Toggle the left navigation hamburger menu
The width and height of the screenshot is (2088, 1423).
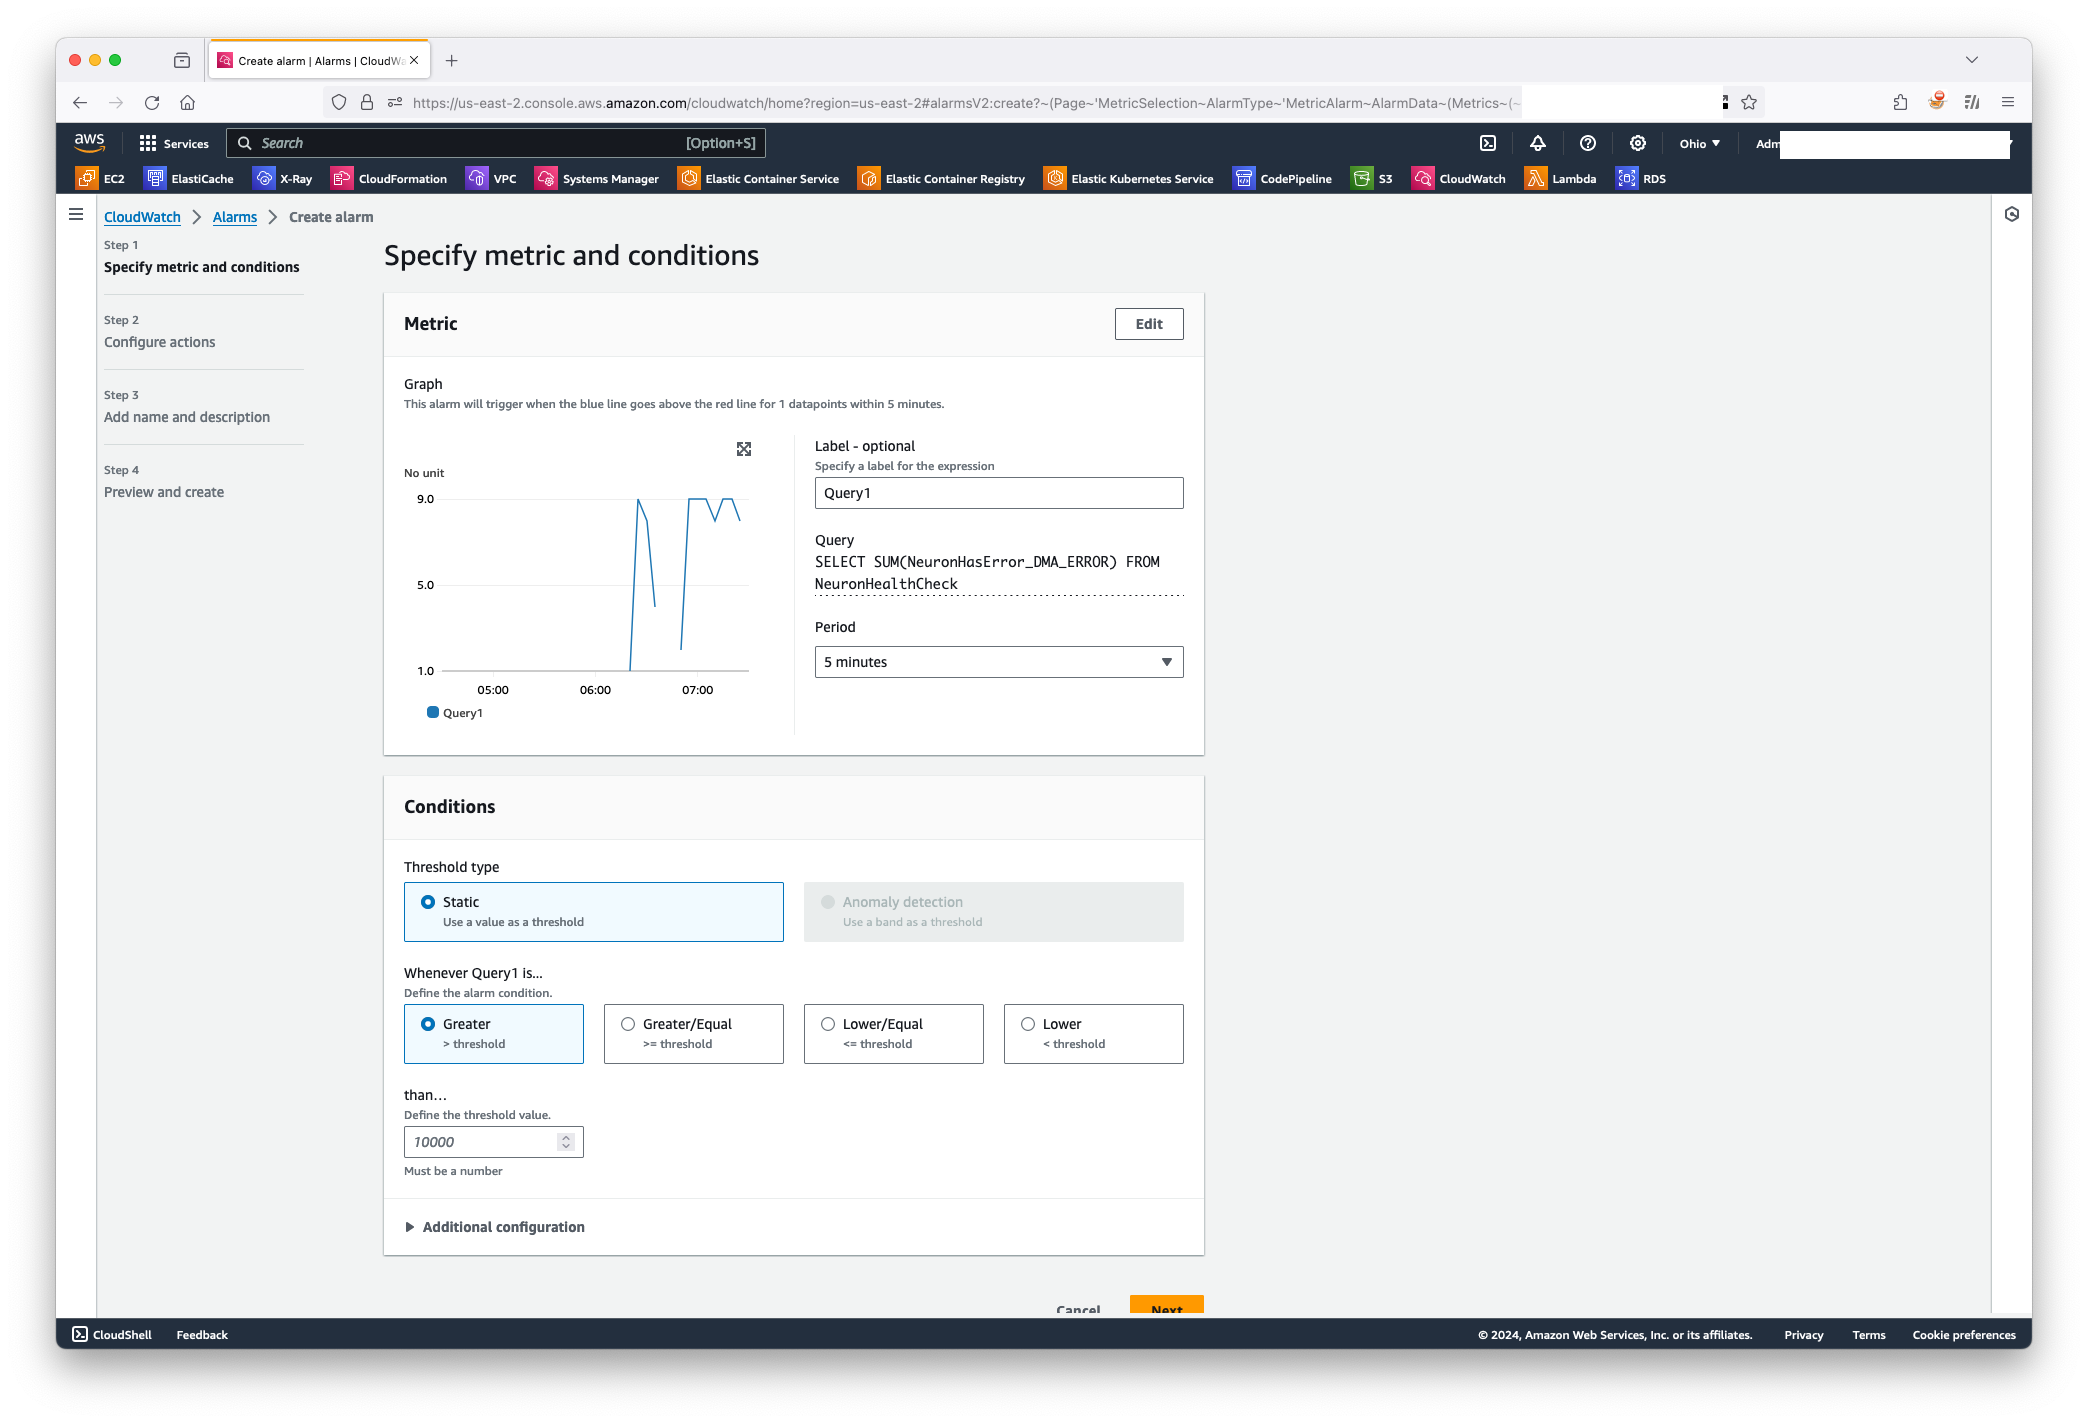(x=76, y=214)
